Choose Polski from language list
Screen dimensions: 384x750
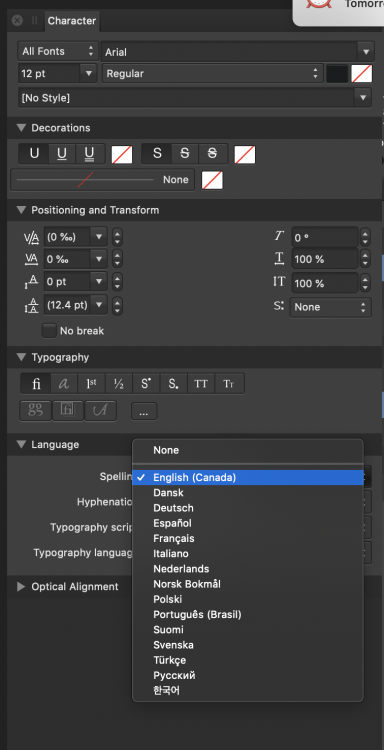click(248, 599)
